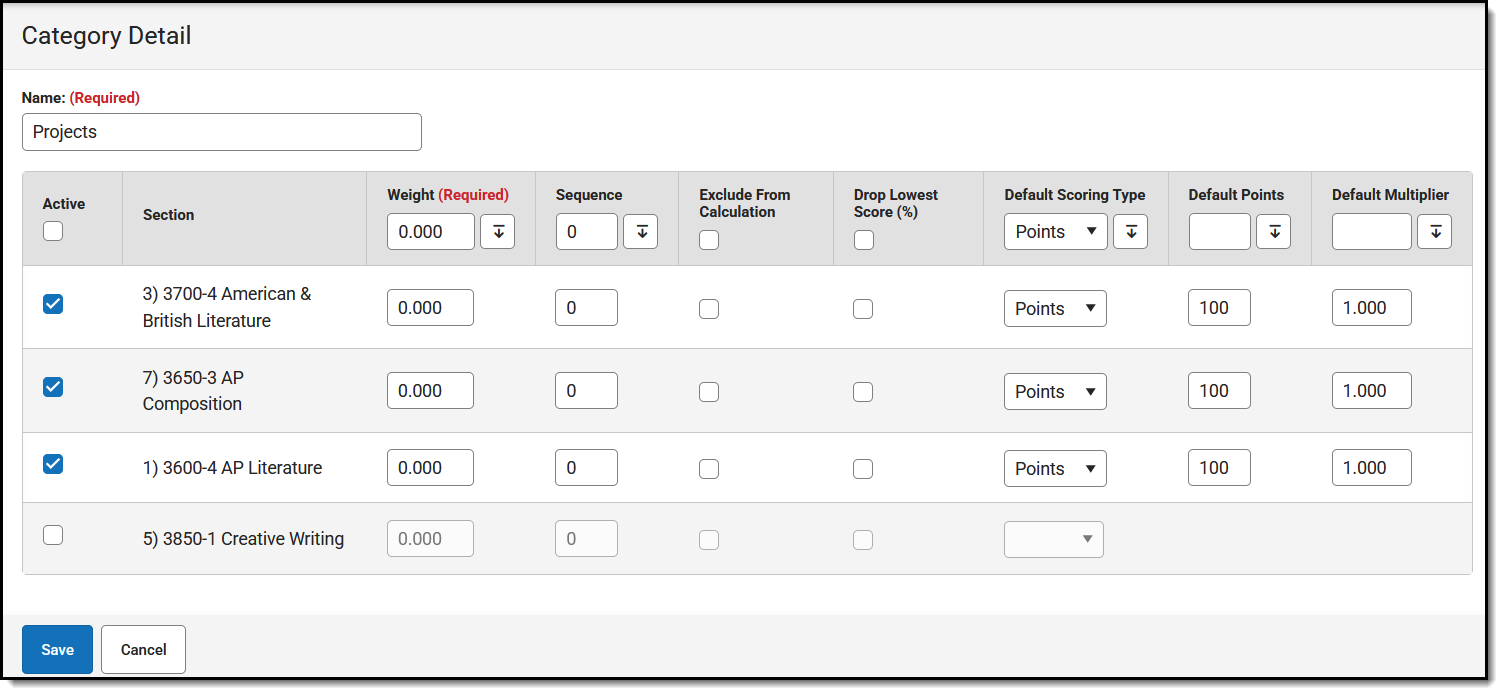
Task: Check header Exclude From Calculation checkbox
Action: coord(709,240)
